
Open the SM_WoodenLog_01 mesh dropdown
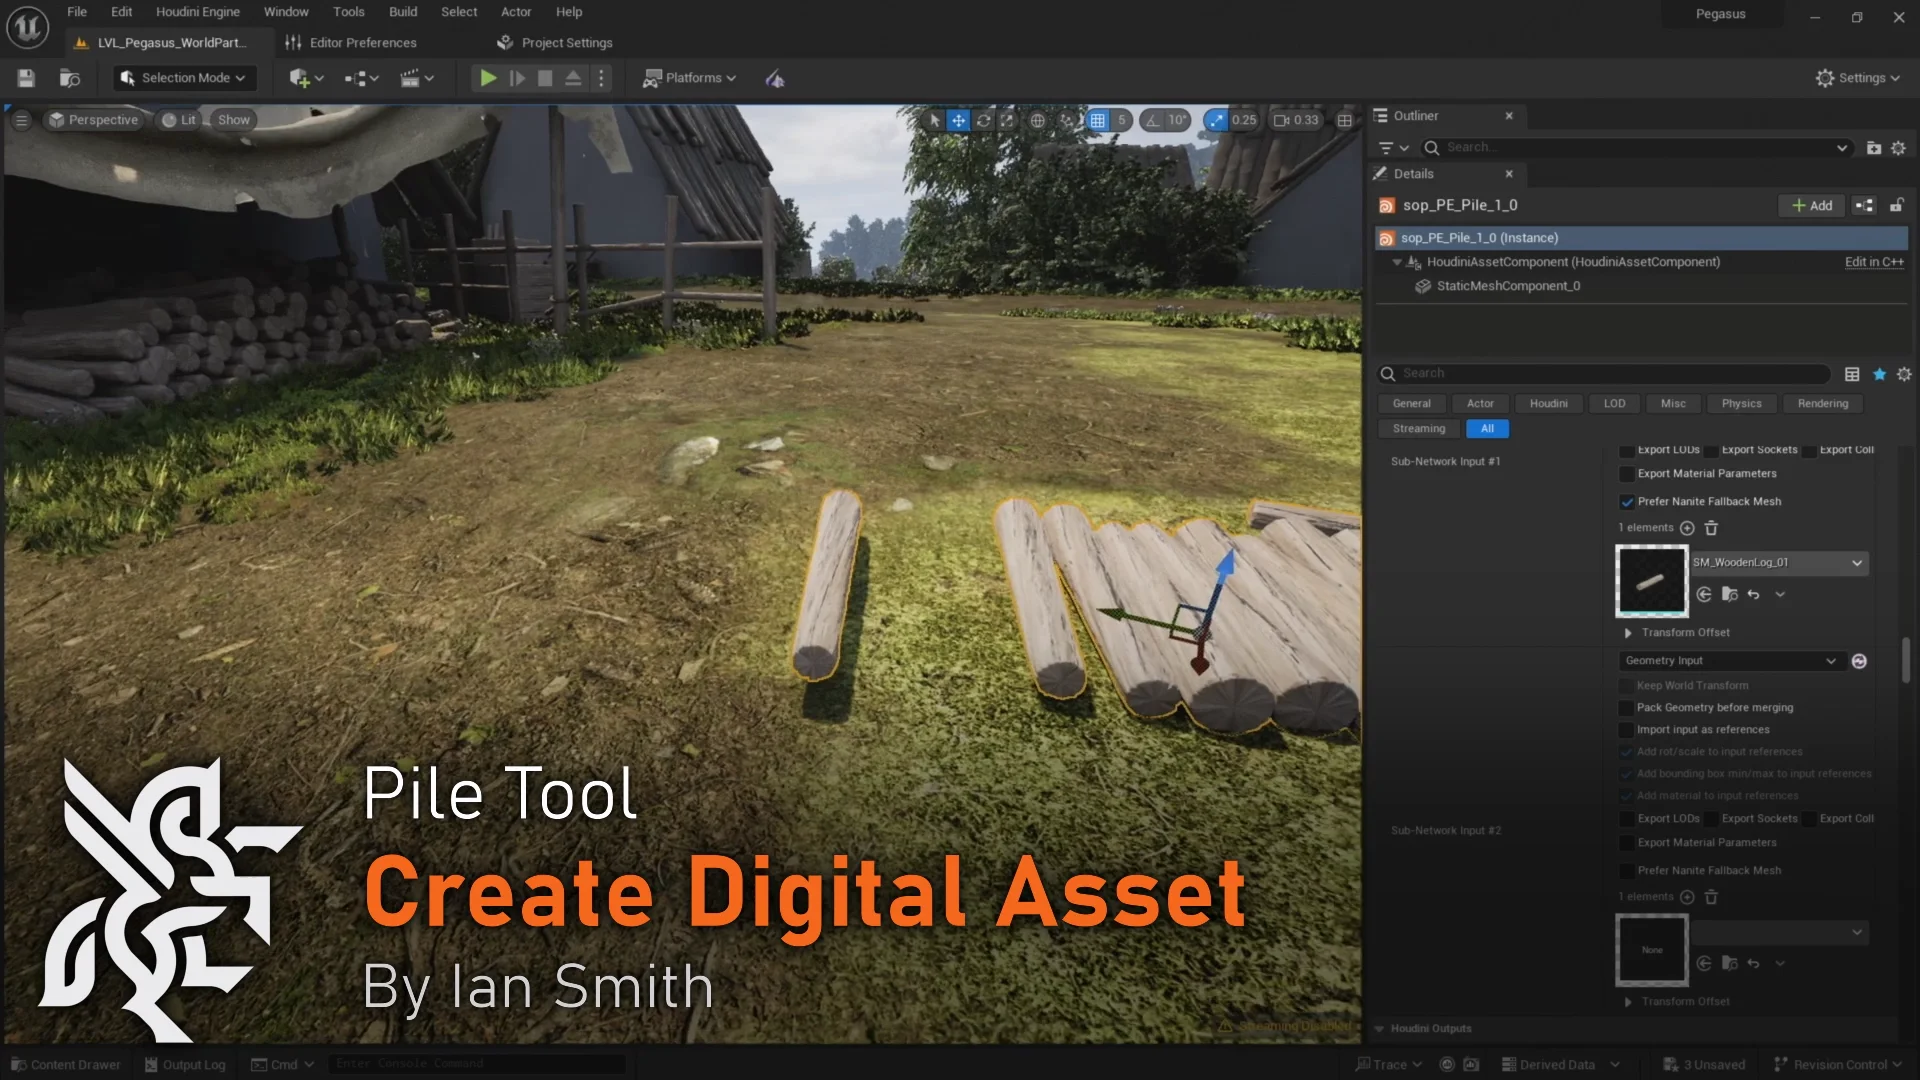(1857, 562)
